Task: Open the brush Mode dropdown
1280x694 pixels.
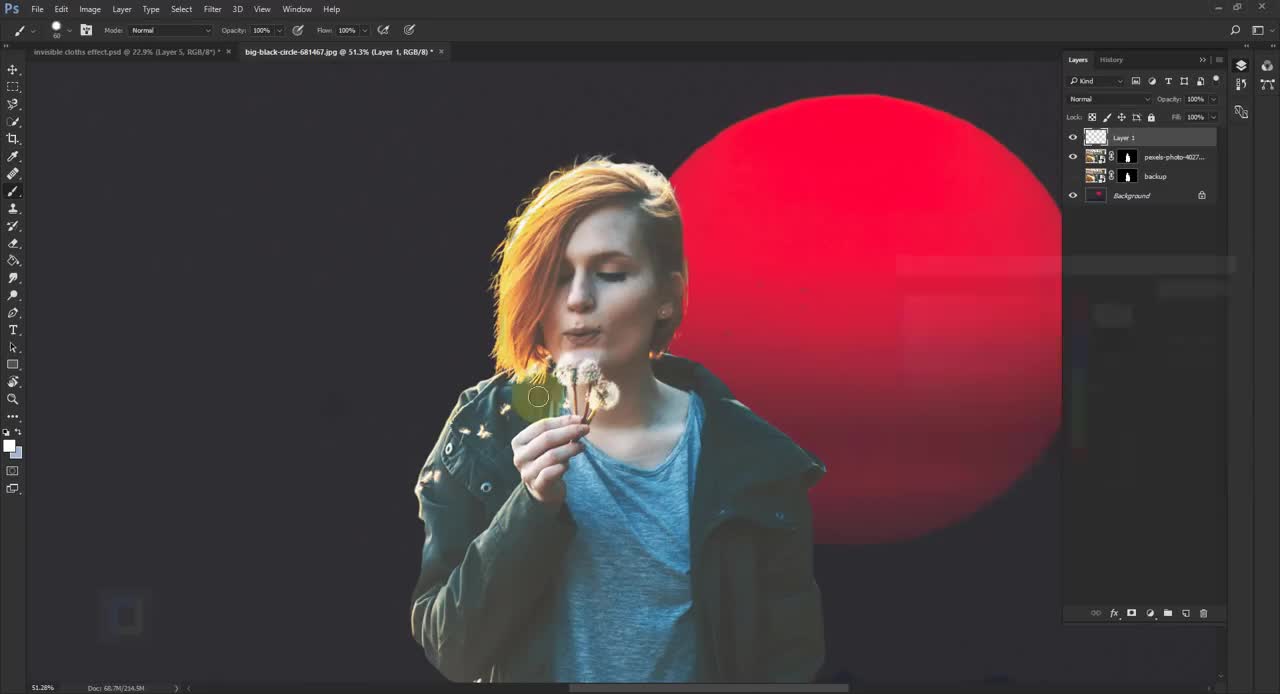Action: (170, 31)
